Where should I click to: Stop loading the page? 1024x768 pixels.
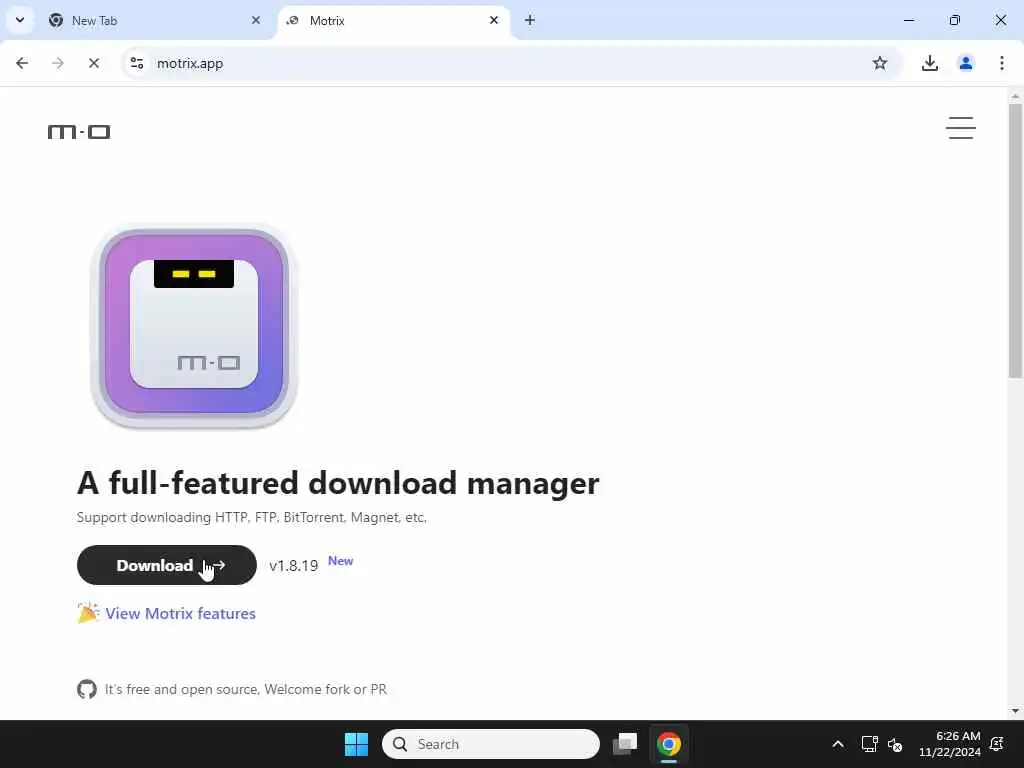click(93, 63)
